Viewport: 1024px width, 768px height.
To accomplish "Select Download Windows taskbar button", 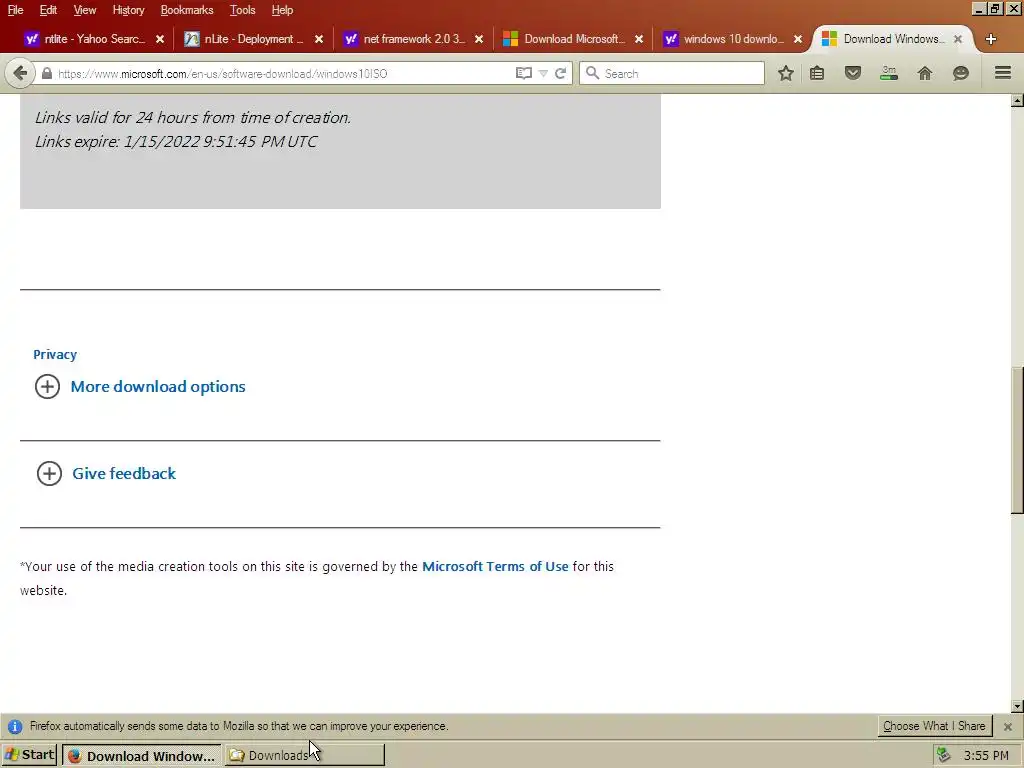I will (x=142, y=756).
